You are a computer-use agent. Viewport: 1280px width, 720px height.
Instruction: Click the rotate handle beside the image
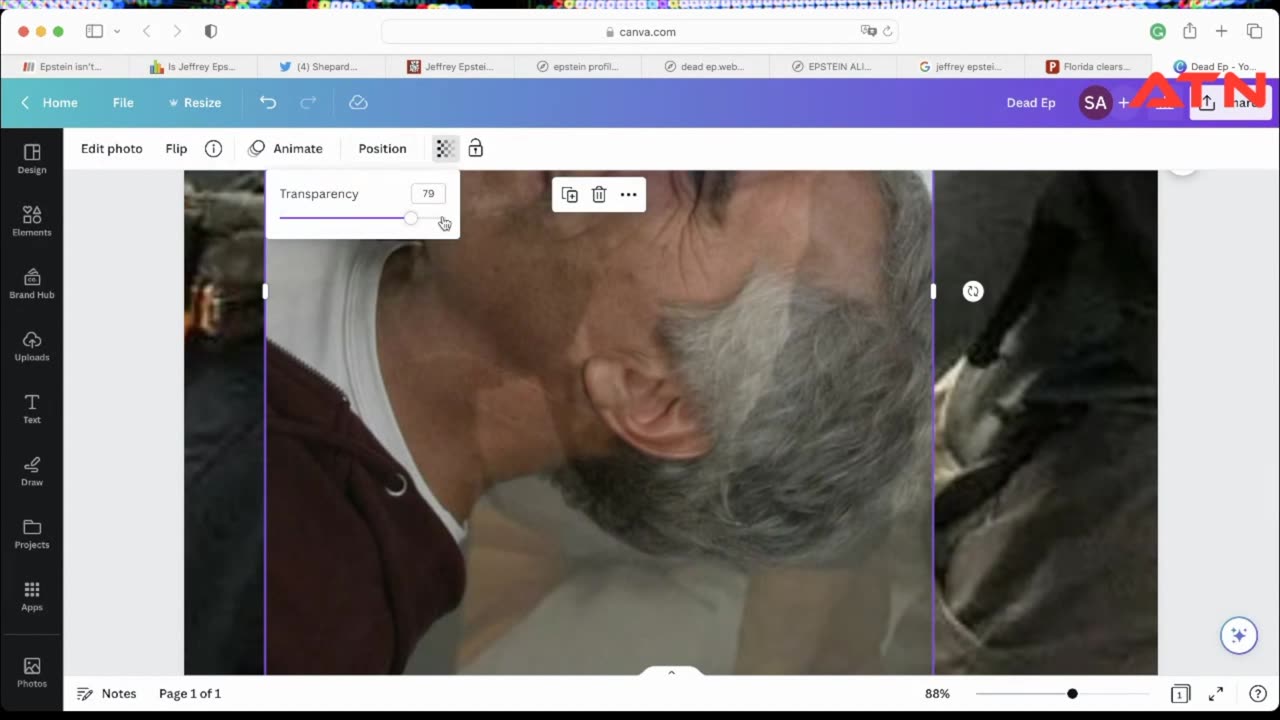(x=973, y=291)
